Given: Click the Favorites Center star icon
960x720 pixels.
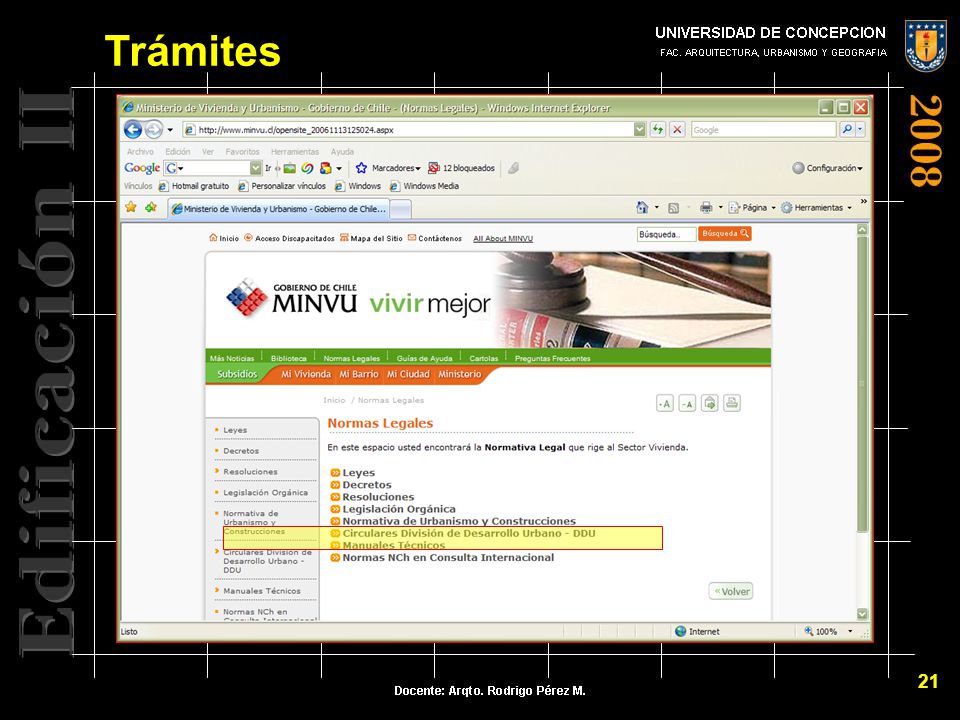Looking at the screenshot, I should [x=131, y=207].
